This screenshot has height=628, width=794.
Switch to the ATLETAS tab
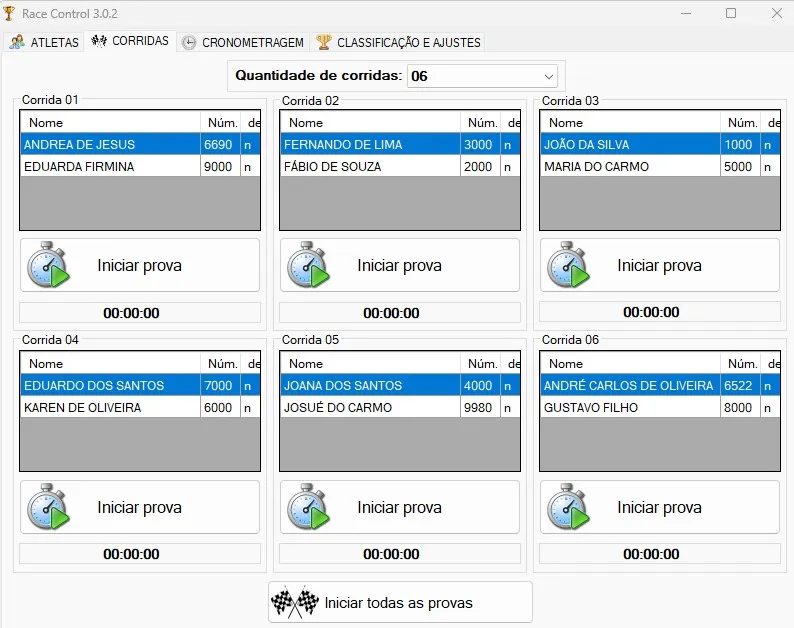tap(44, 42)
